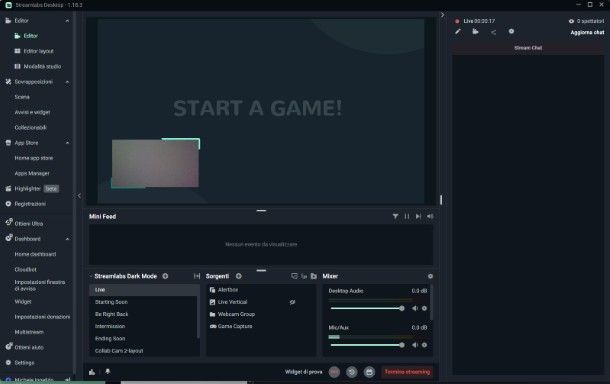Viewport: 610px width, 384px height.
Task: Click the highlighter clip icon under Live timer
Action: pyautogui.click(x=475, y=32)
